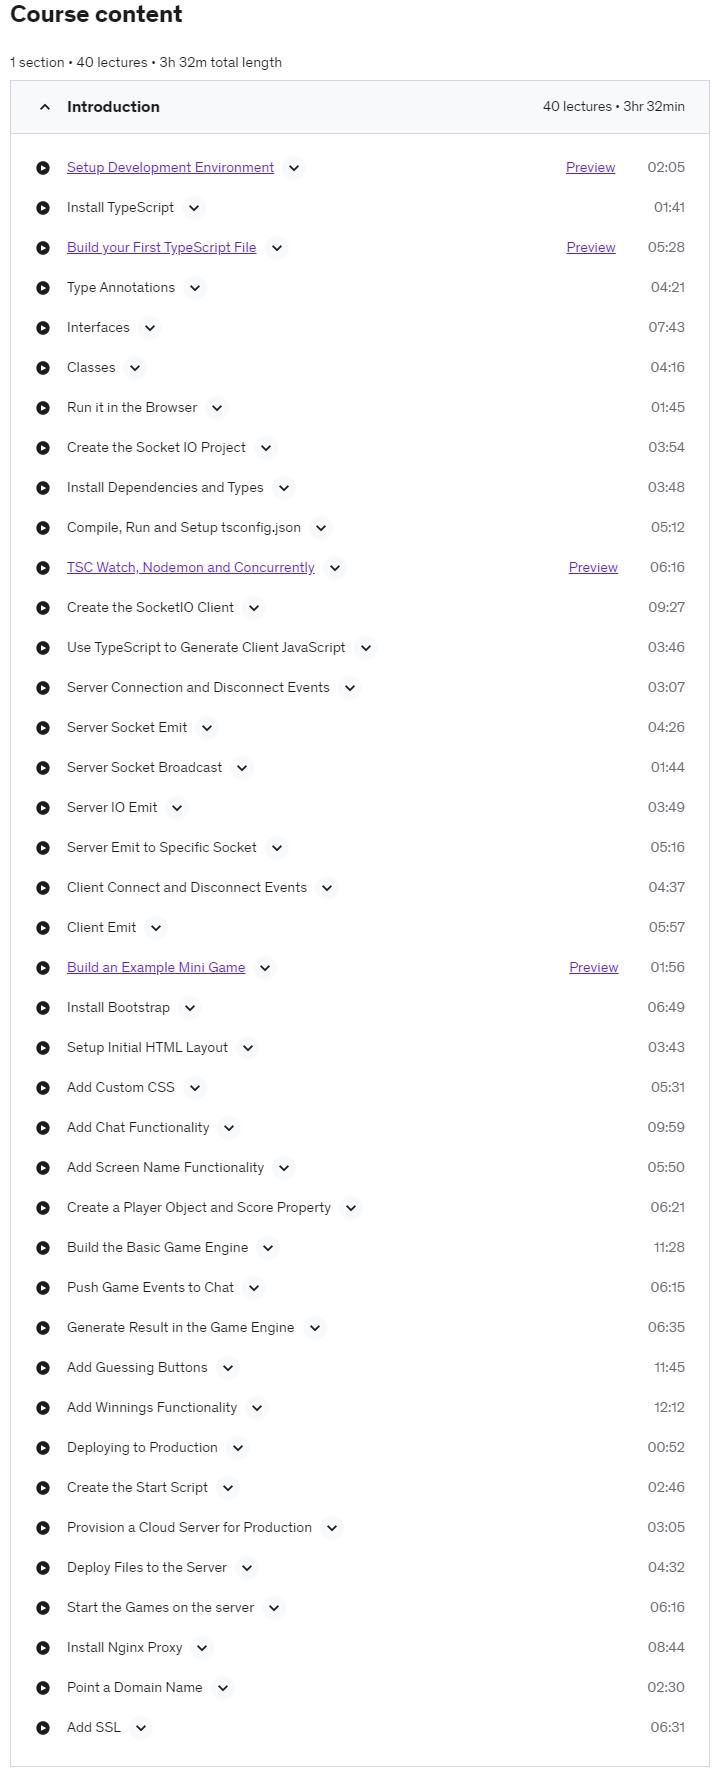Click the play icon next to Install Bootstrap
This screenshot has height=1775, width=719.
tap(43, 1008)
